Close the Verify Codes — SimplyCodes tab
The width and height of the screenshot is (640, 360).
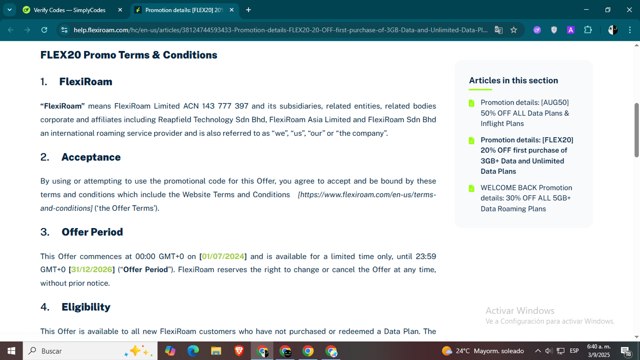[x=120, y=10]
